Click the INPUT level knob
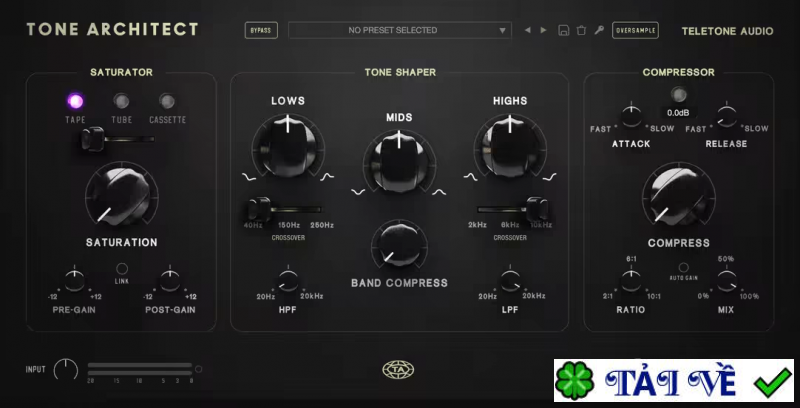Screen dimensions: 800x408 [x=66, y=369]
